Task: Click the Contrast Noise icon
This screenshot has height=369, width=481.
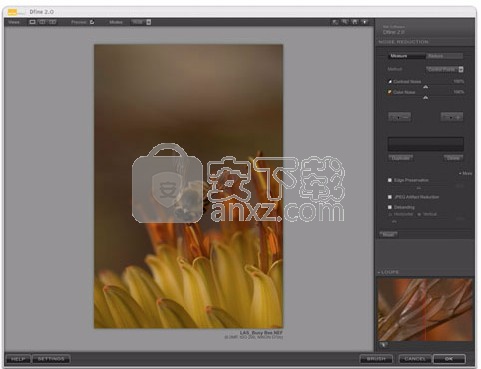Action: pyautogui.click(x=389, y=81)
